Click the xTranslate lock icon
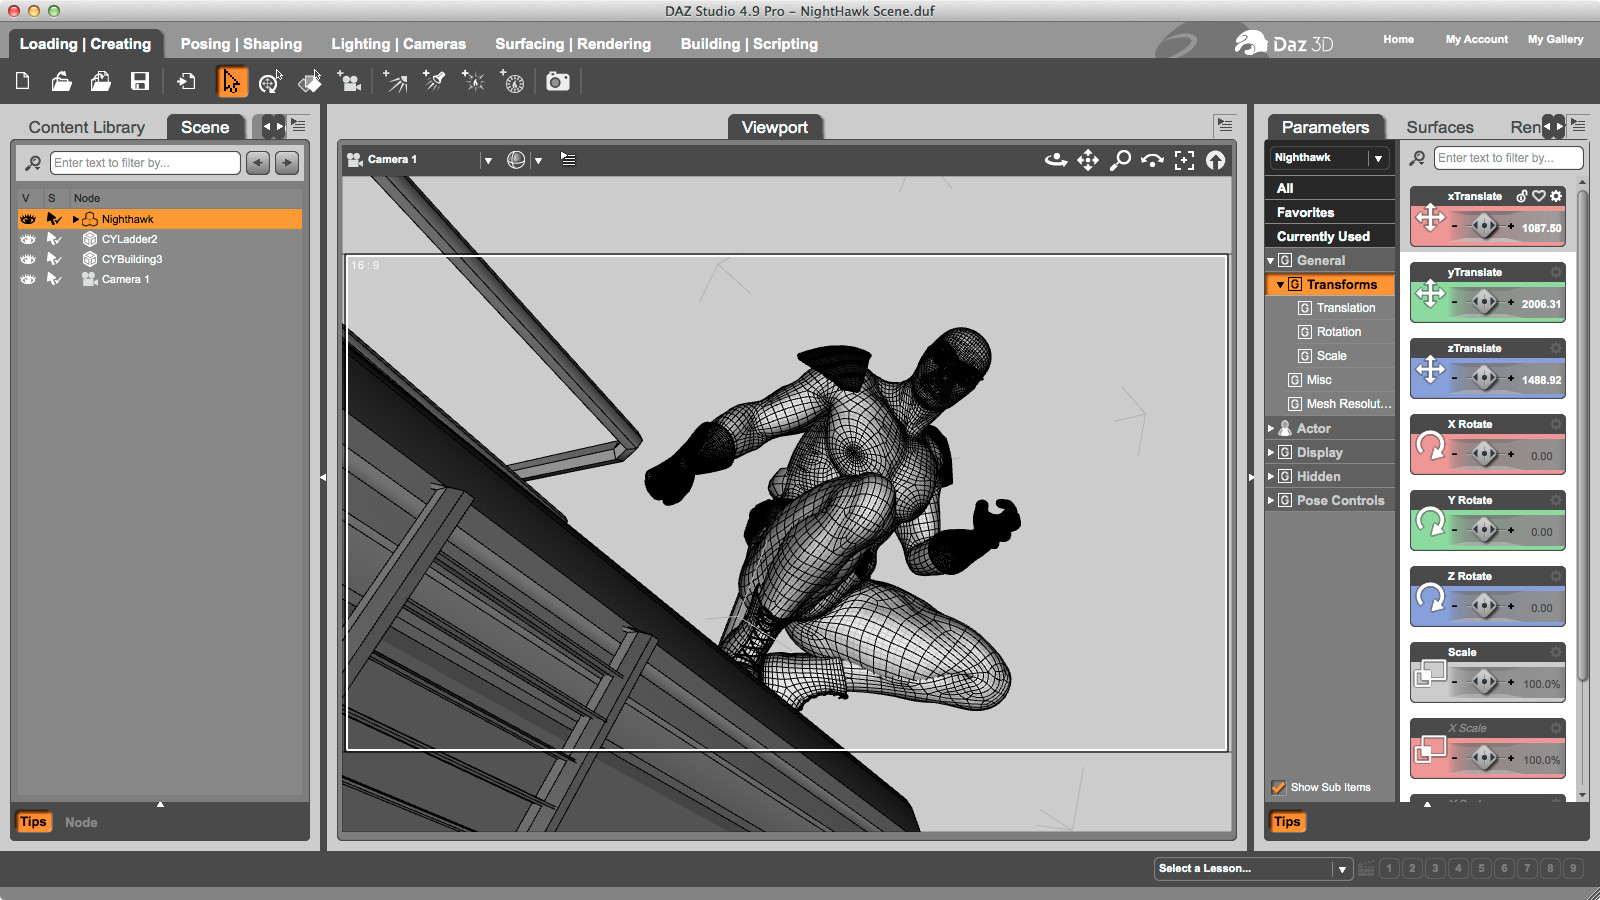This screenshot has height=900, width=1600. (1522, 196)
